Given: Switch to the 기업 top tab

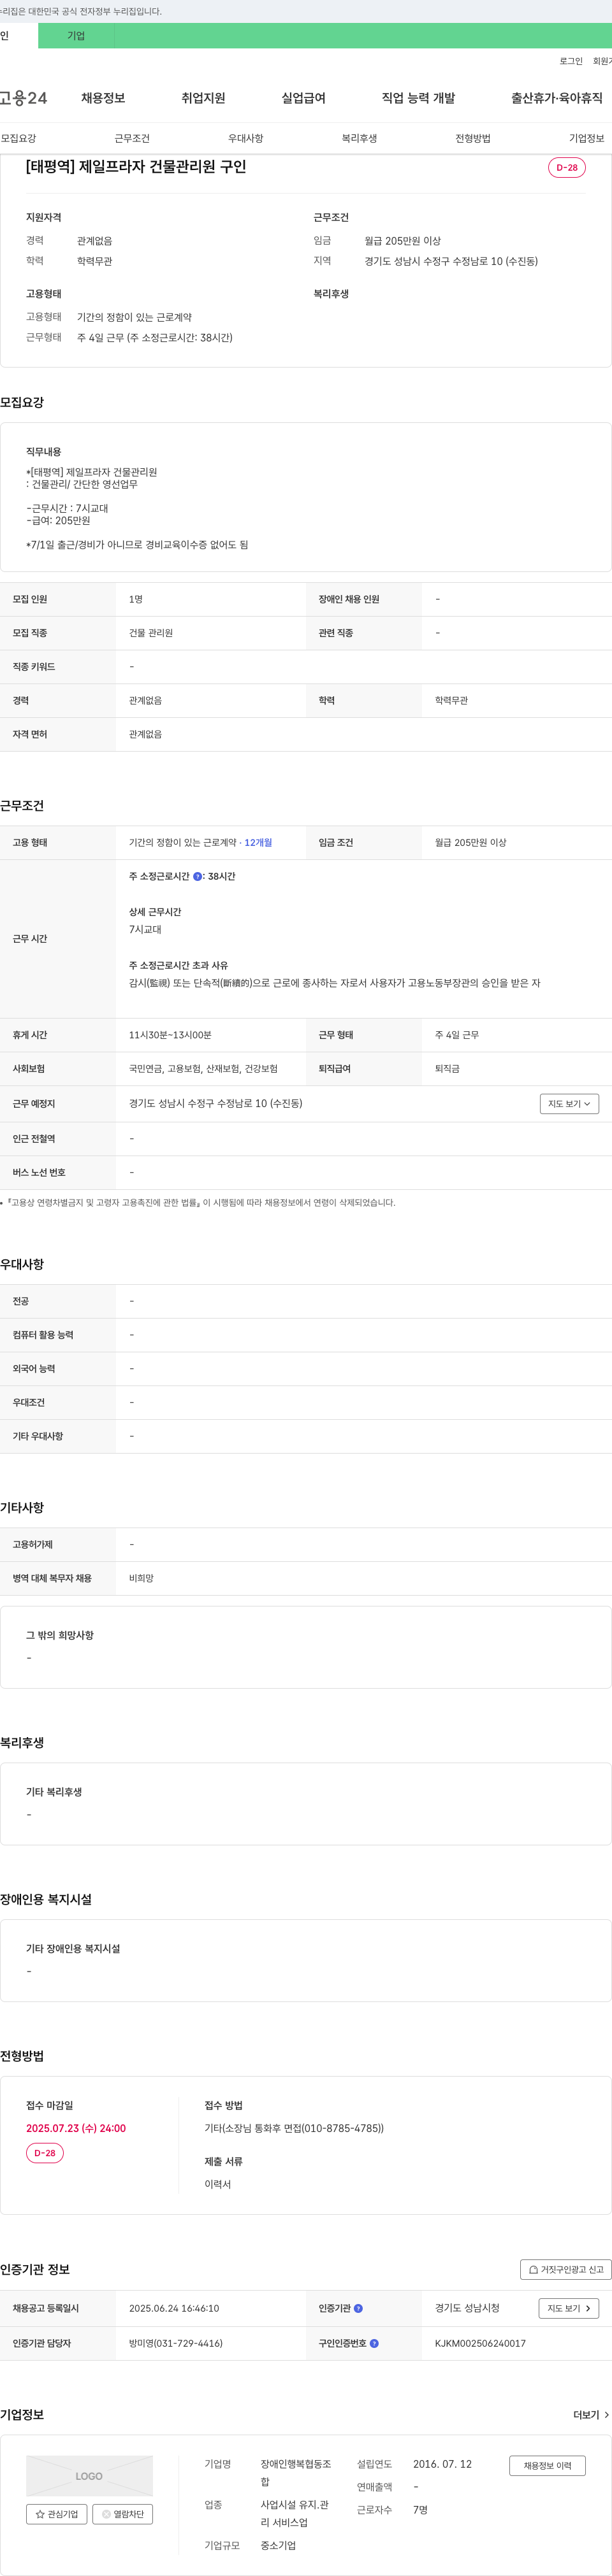Looking at the screenshot, I should coord(76,36).
